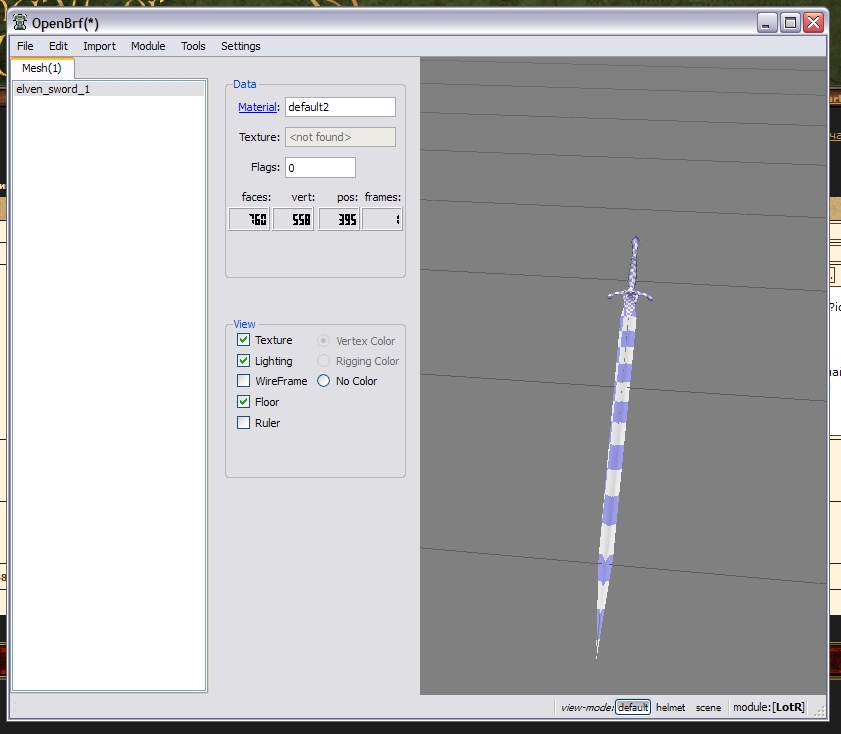Switch view-mode to helmet
The image size is (841, 734).
(x=670, y=707)
